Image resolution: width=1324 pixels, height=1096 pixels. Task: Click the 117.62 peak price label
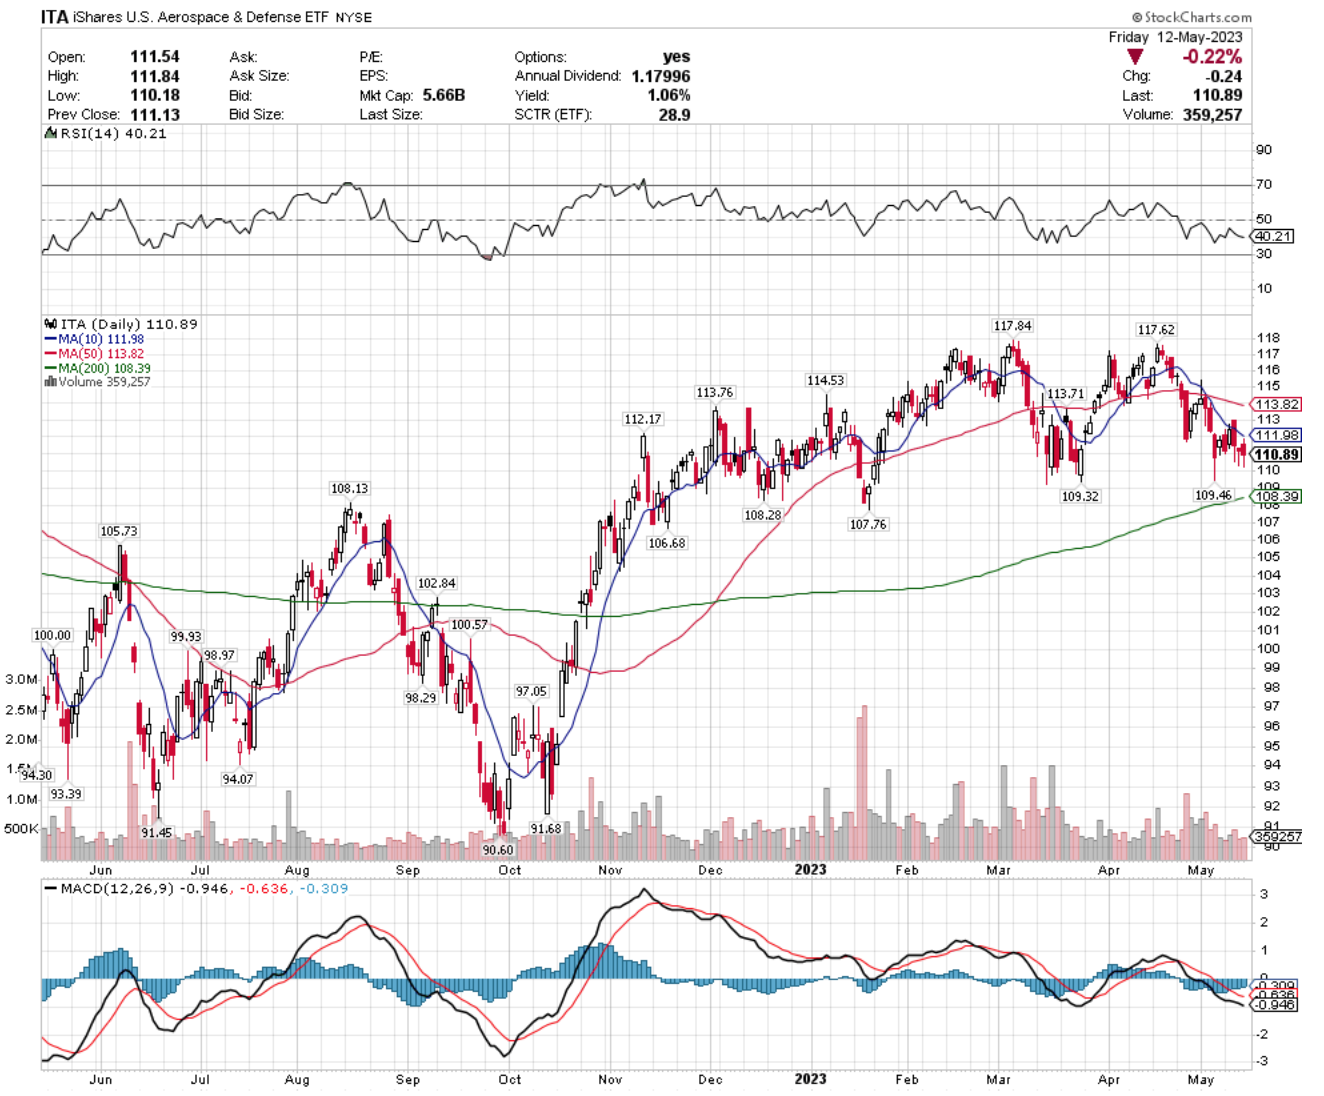coord(1156,330)
